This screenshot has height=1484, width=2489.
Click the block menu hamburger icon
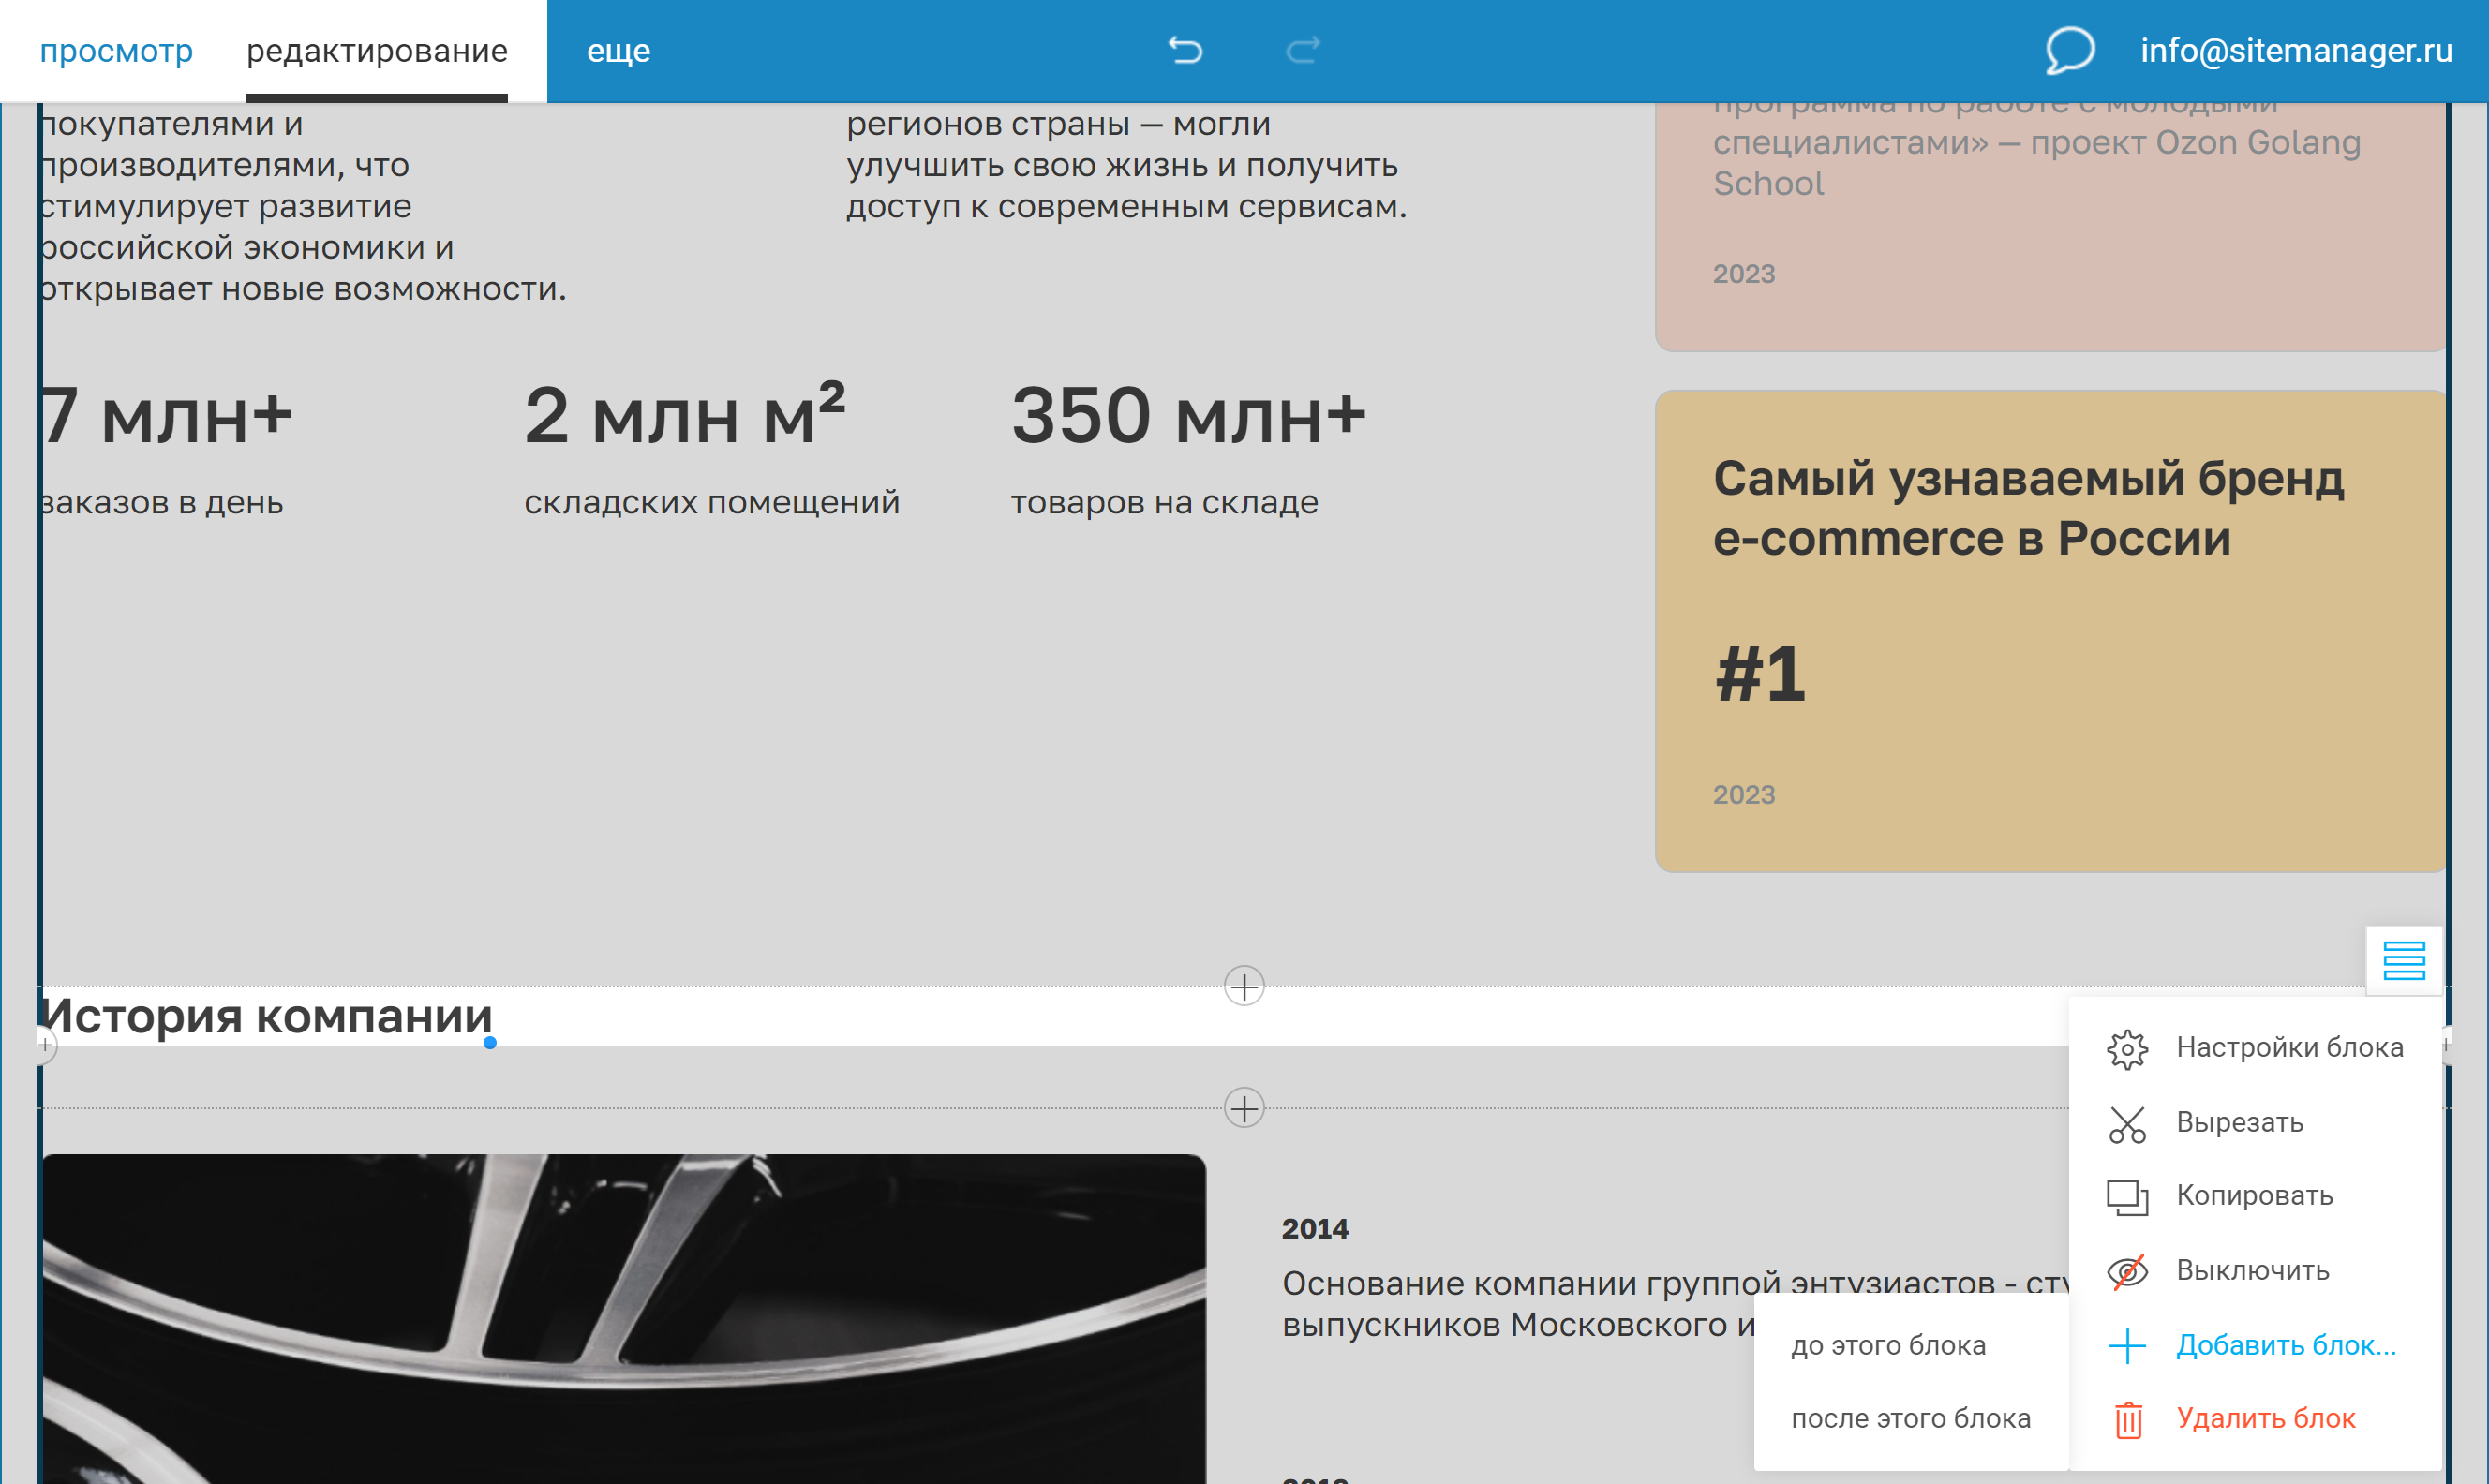click(2403, 960)
